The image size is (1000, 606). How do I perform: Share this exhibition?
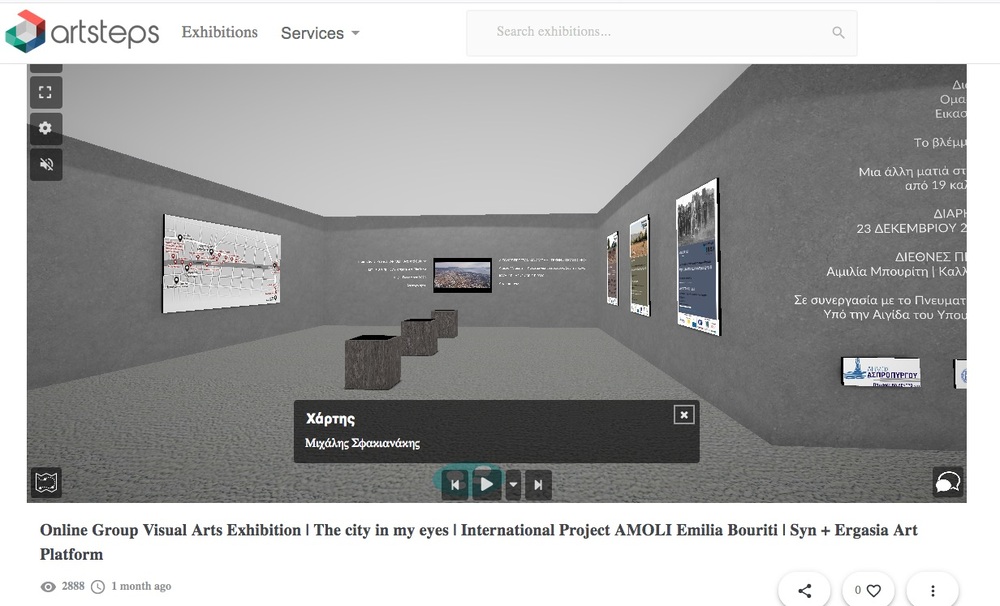[x=805, y=591]
